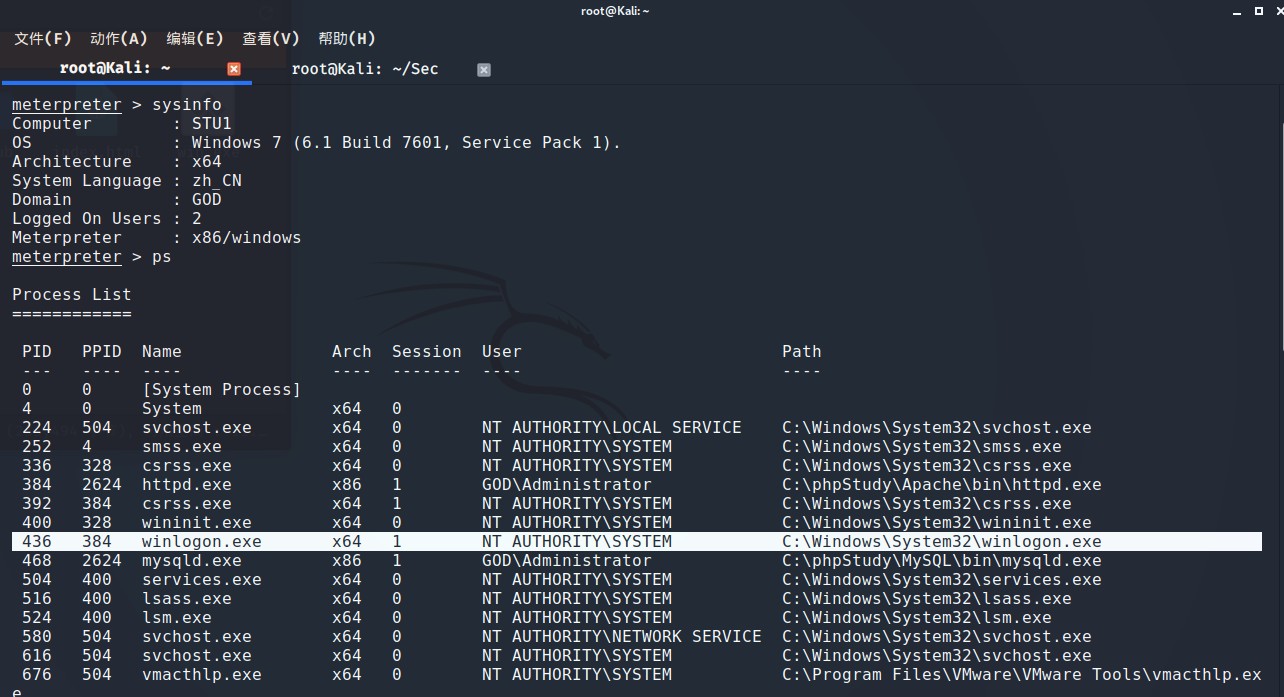Click the lsm.exe process name
The image size is (1284, 697).
pos(177,618)
